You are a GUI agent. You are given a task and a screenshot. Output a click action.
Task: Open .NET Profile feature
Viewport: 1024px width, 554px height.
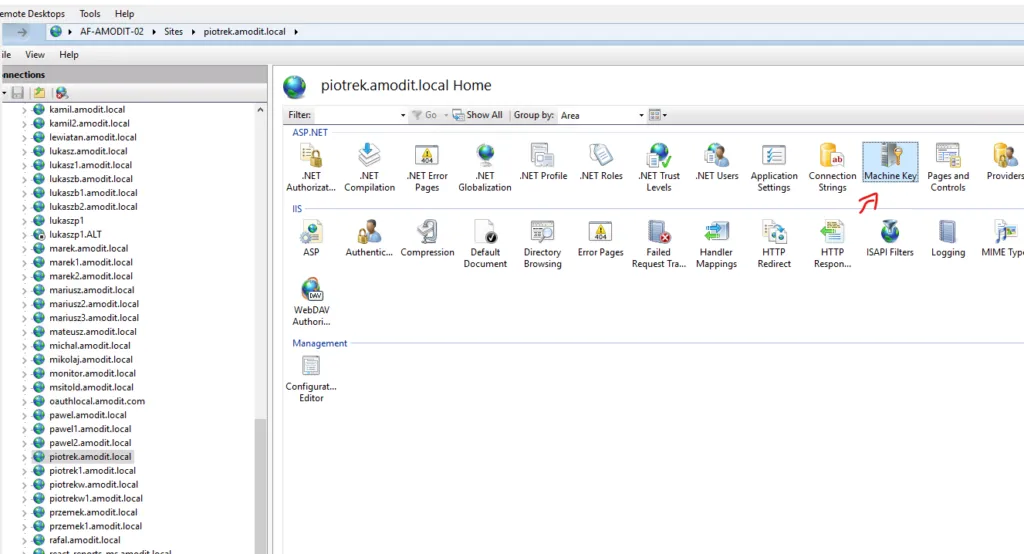tap(543, 162)
